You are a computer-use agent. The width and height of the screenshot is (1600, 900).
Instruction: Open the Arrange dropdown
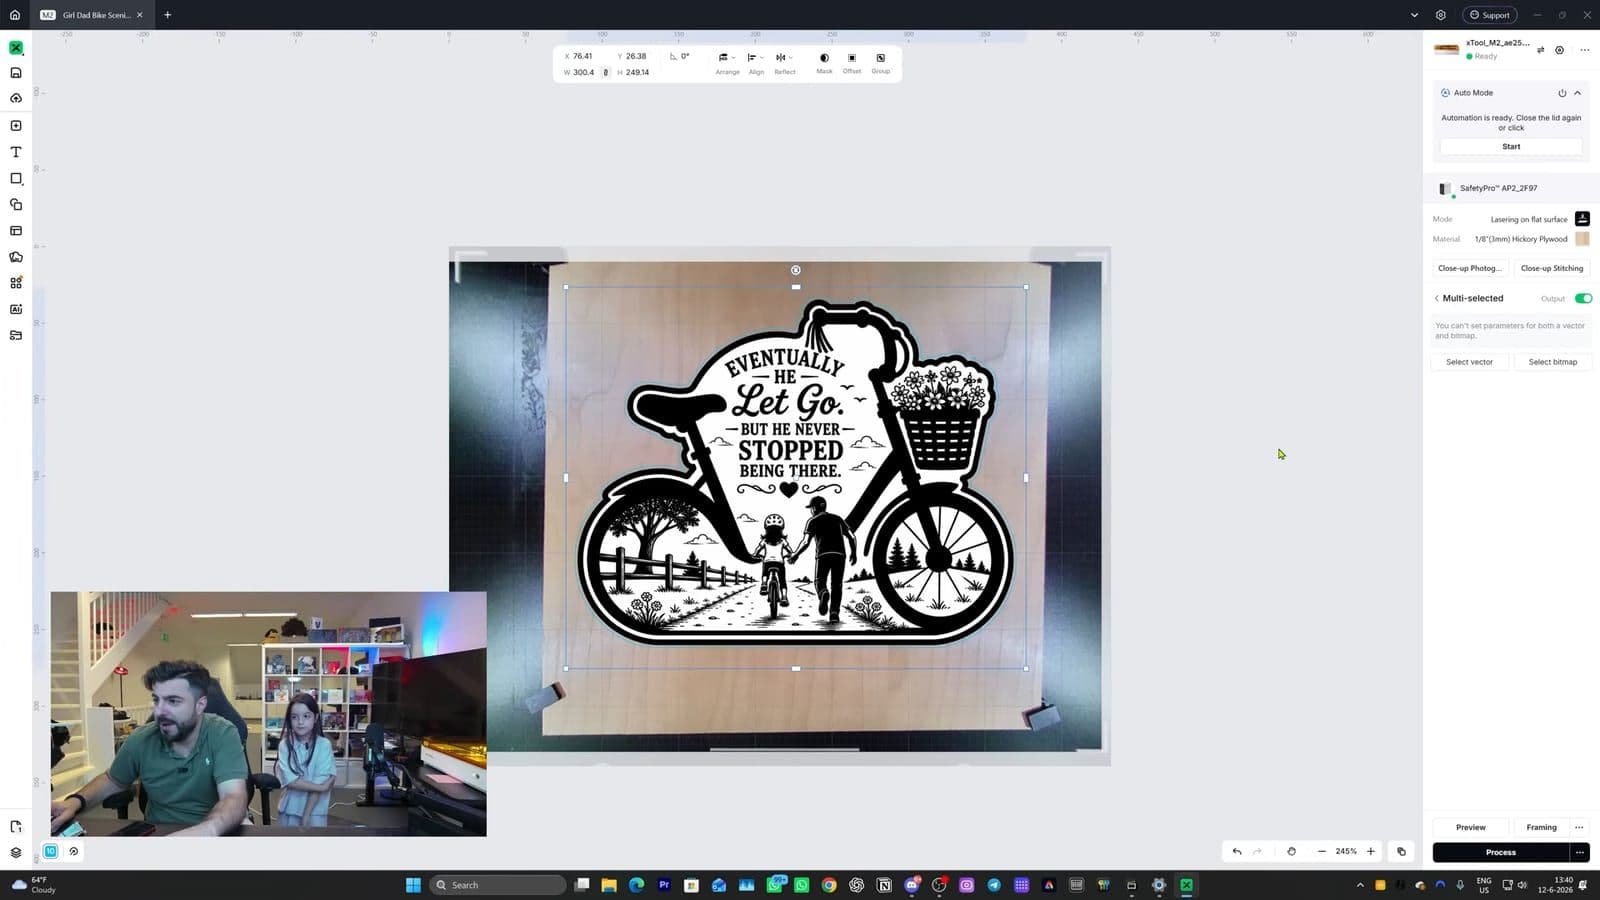click(x=727, y=63)
